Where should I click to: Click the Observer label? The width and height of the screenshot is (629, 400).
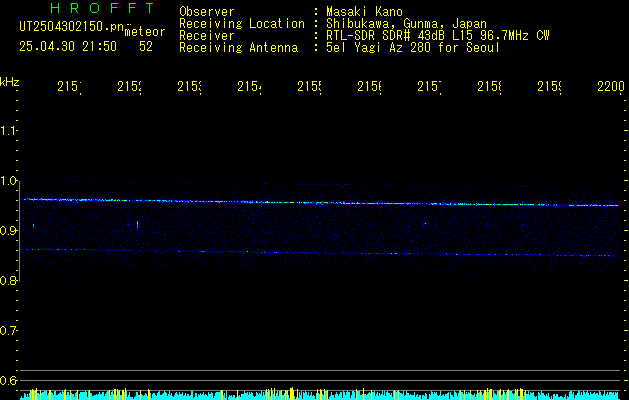point(207,11)
